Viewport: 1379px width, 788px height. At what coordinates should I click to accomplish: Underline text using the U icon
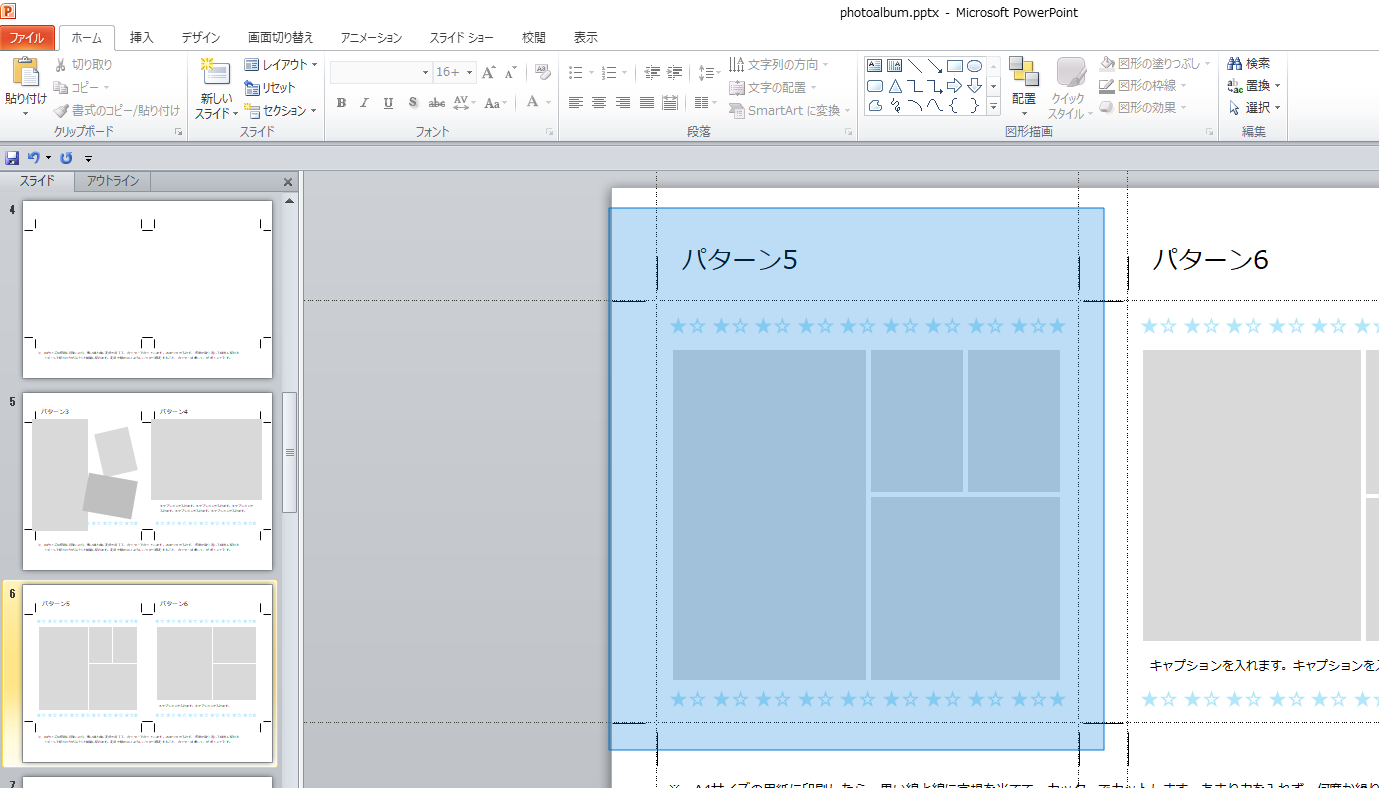tap(388, 102)
